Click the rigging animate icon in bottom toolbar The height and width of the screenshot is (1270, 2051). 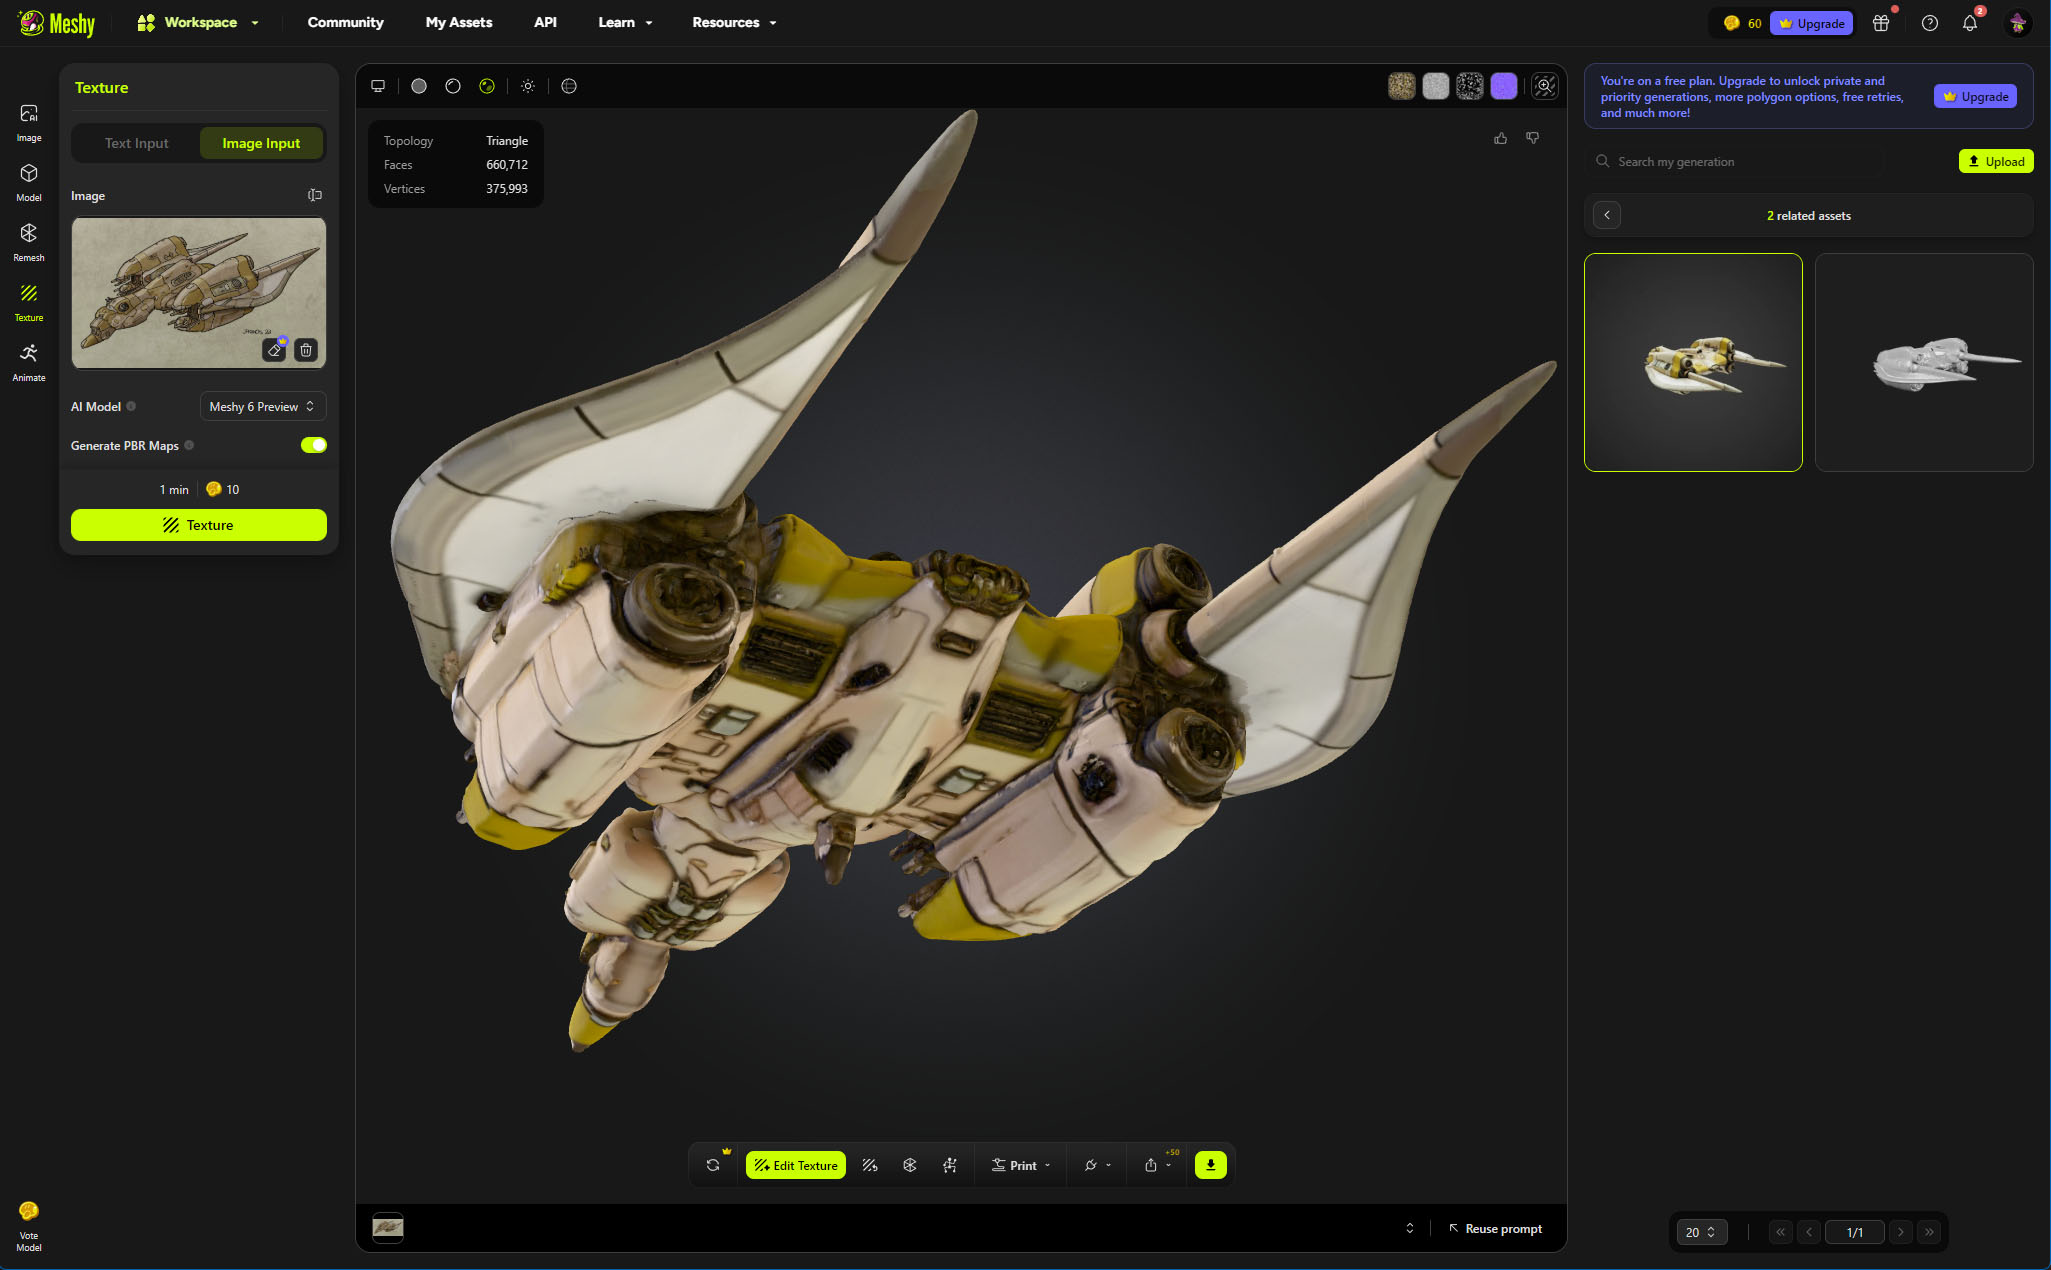coord(950,1165)
